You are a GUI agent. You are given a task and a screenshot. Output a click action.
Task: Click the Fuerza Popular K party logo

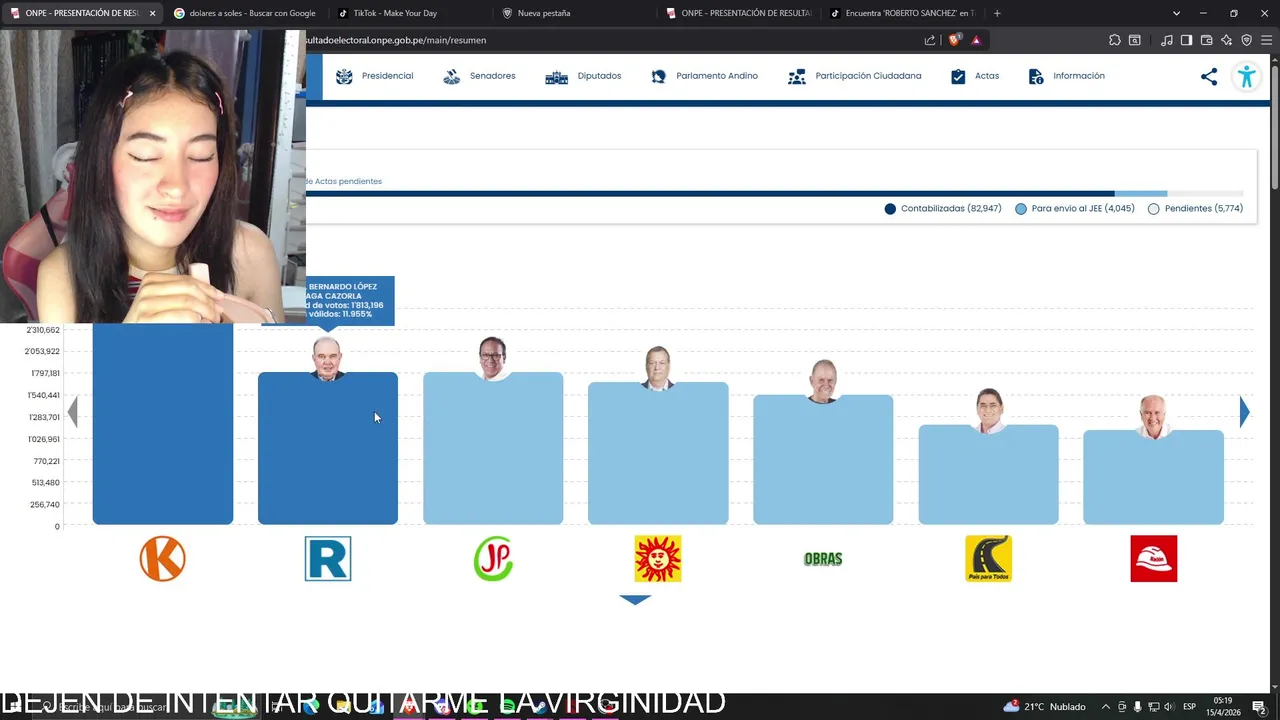(x=163, y=558)
